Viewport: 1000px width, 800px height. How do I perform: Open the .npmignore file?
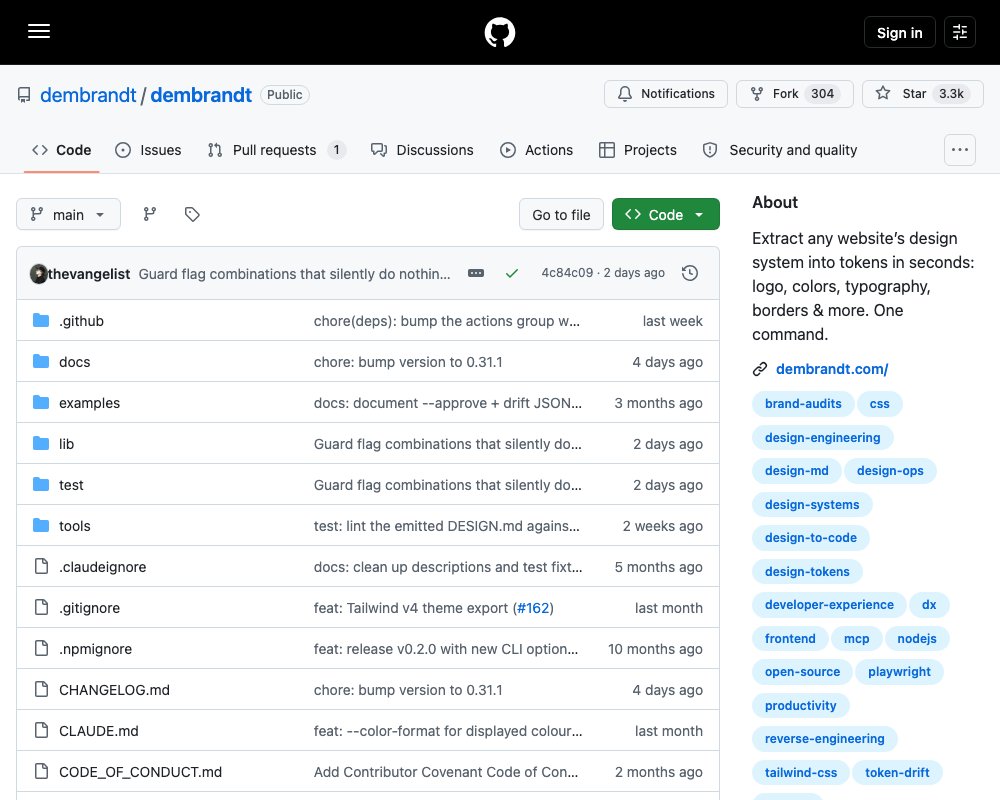tap(96, 649)
